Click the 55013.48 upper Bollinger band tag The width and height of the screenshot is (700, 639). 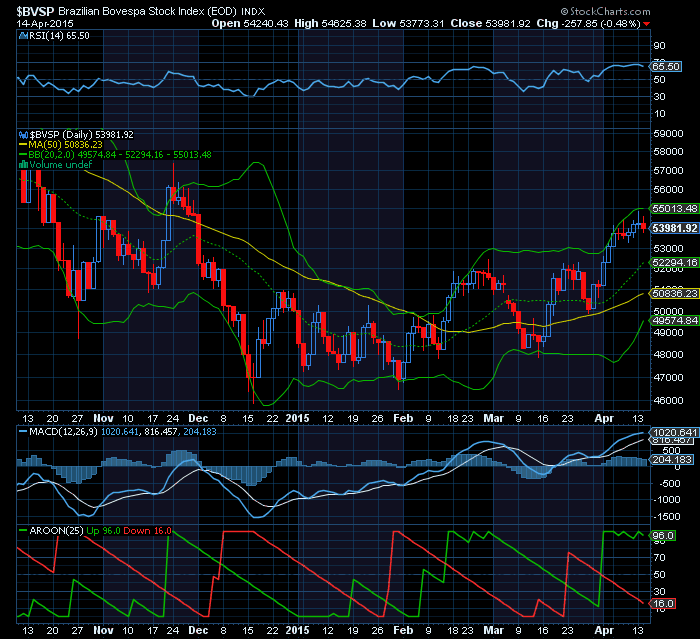click(675, 209)
